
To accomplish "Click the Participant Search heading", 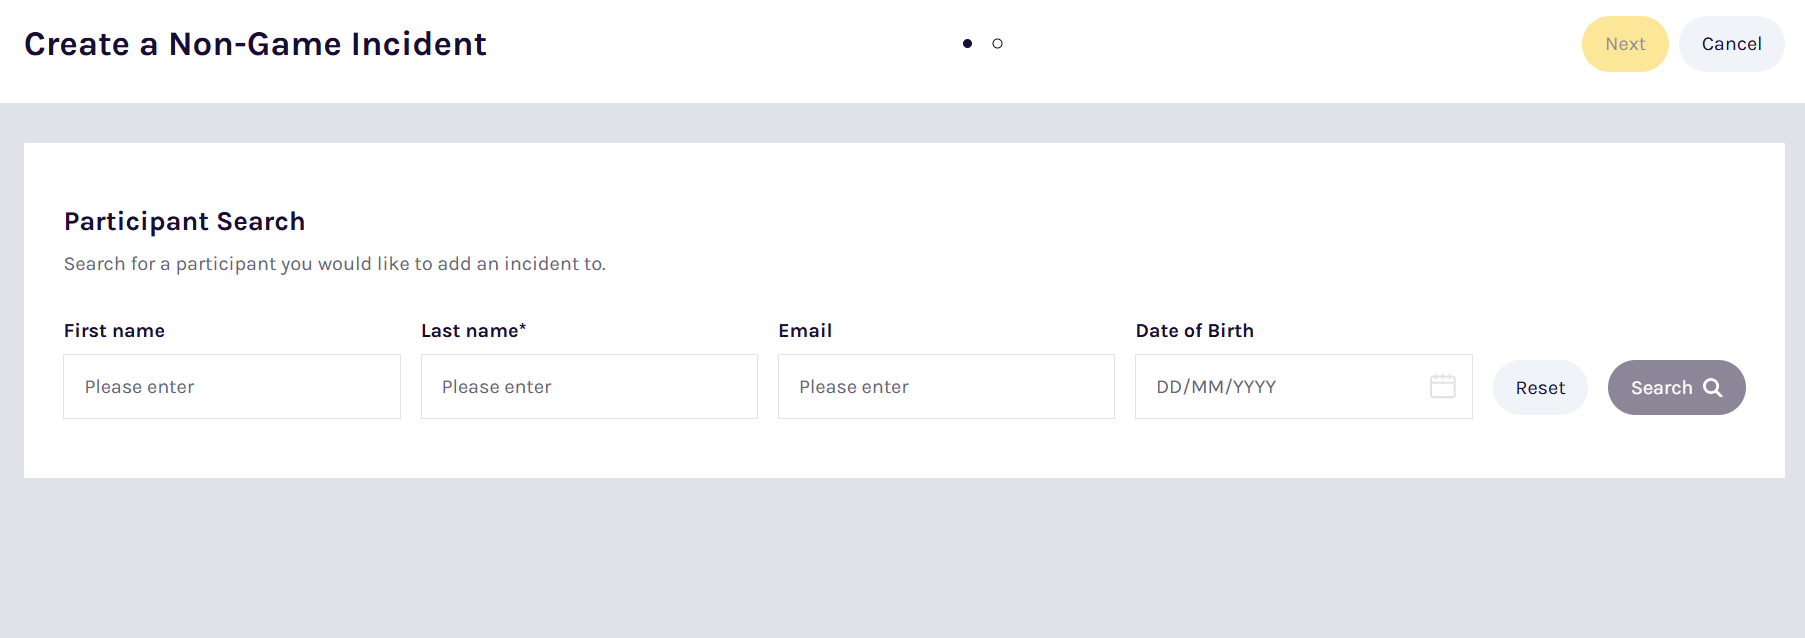I will pyautogui.click(x=184, y=221).
